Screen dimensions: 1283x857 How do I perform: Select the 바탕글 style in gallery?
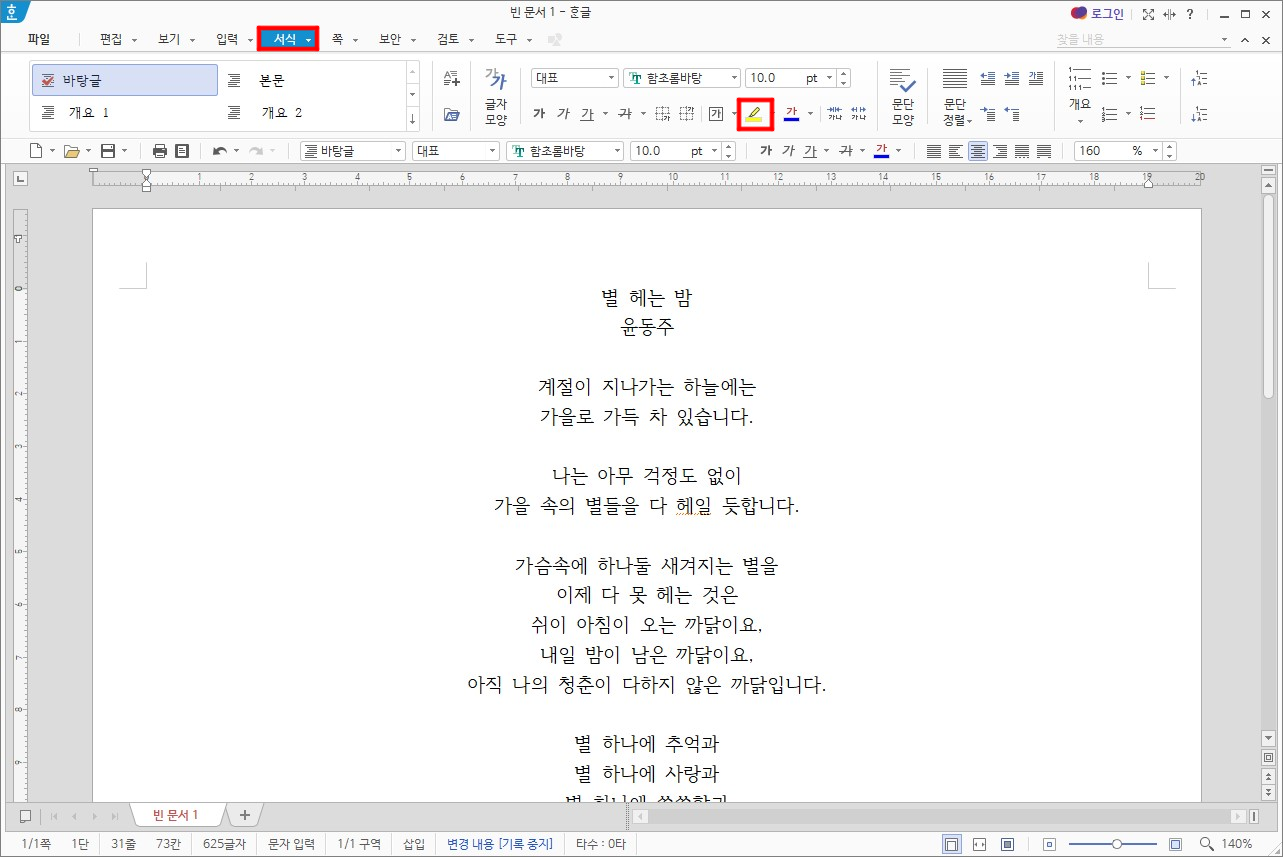(x=125, y=80)
